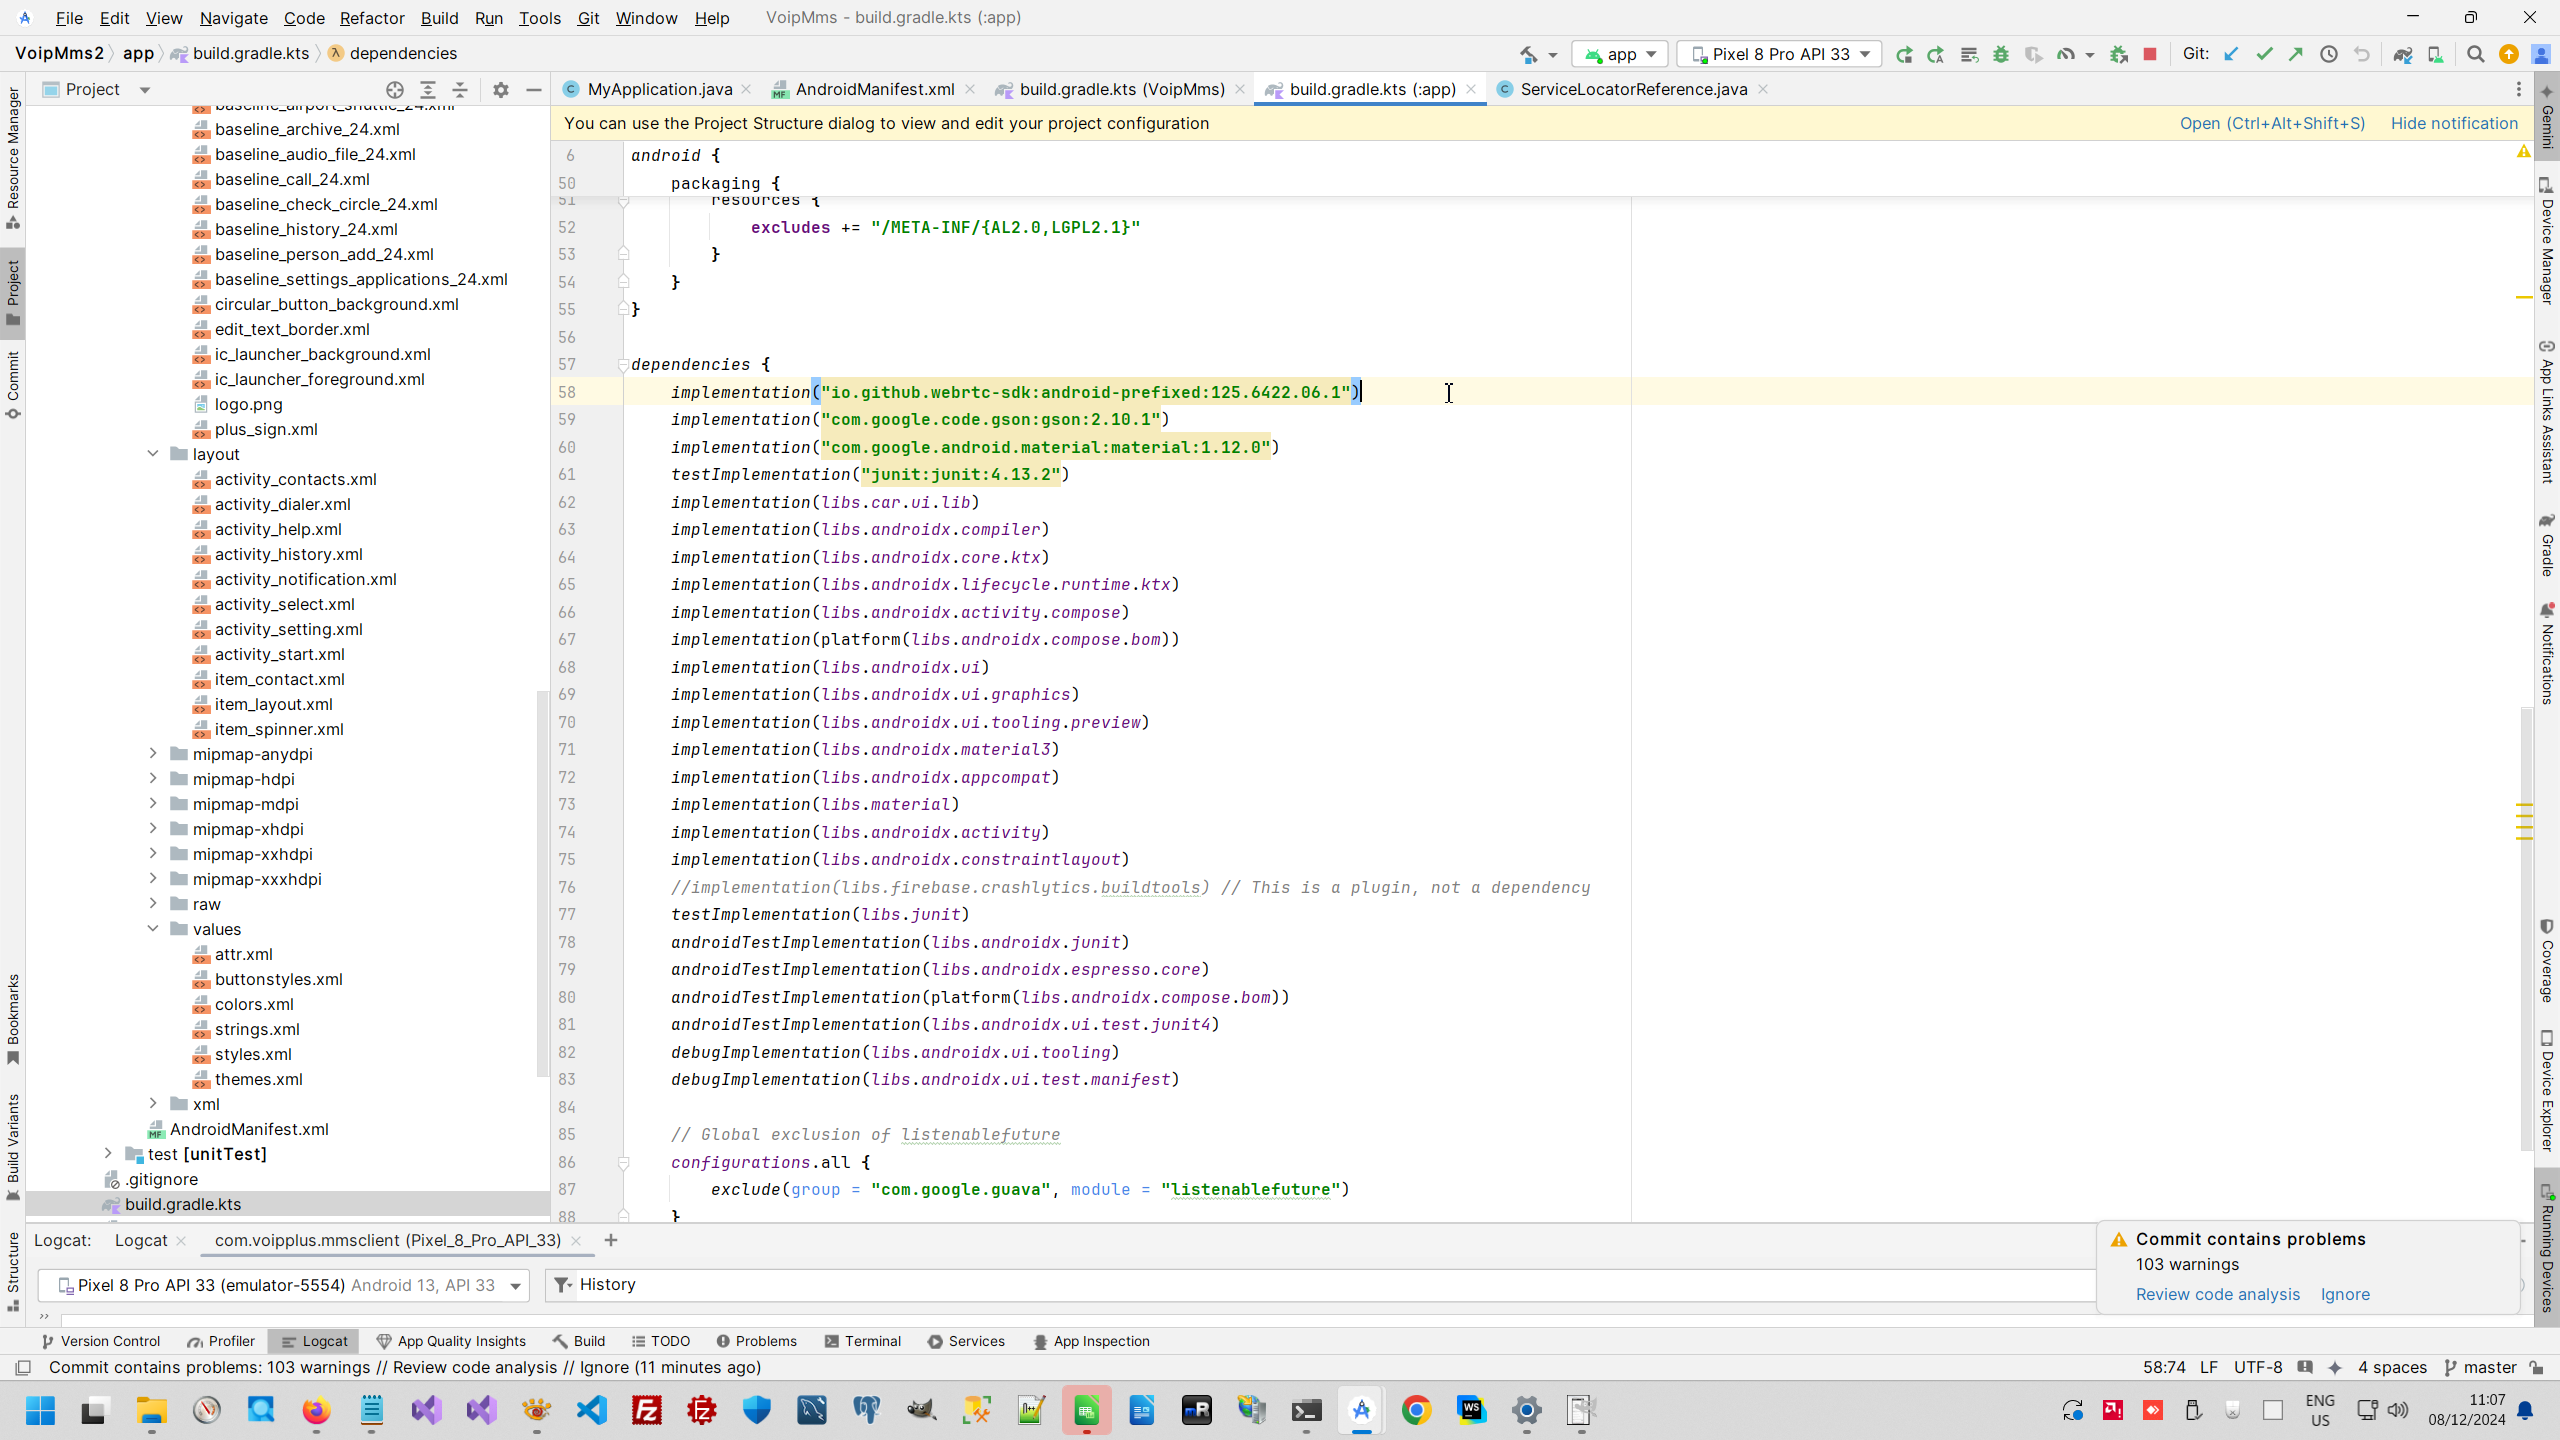Click Git update project arrow icon
2560x1440 pixels.
tap(2231, 54)
